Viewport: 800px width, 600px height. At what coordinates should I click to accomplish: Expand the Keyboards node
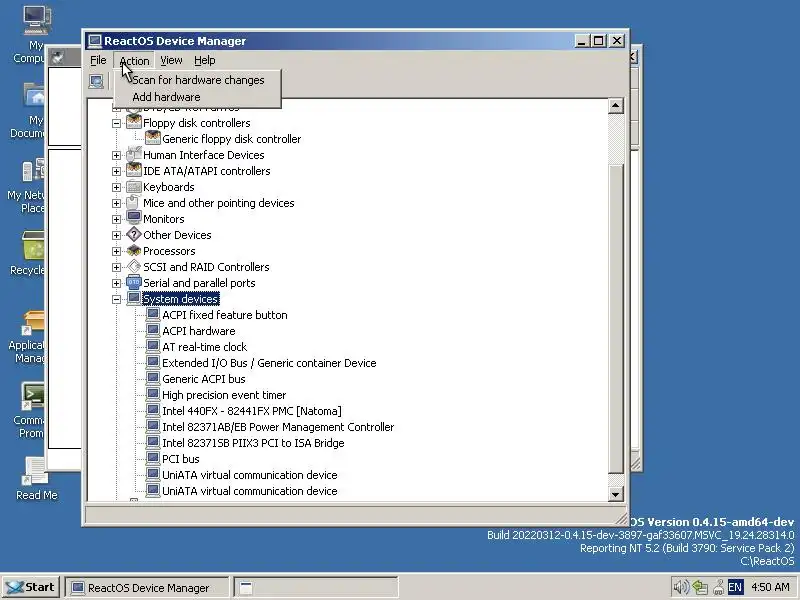(x=116, y=187)
